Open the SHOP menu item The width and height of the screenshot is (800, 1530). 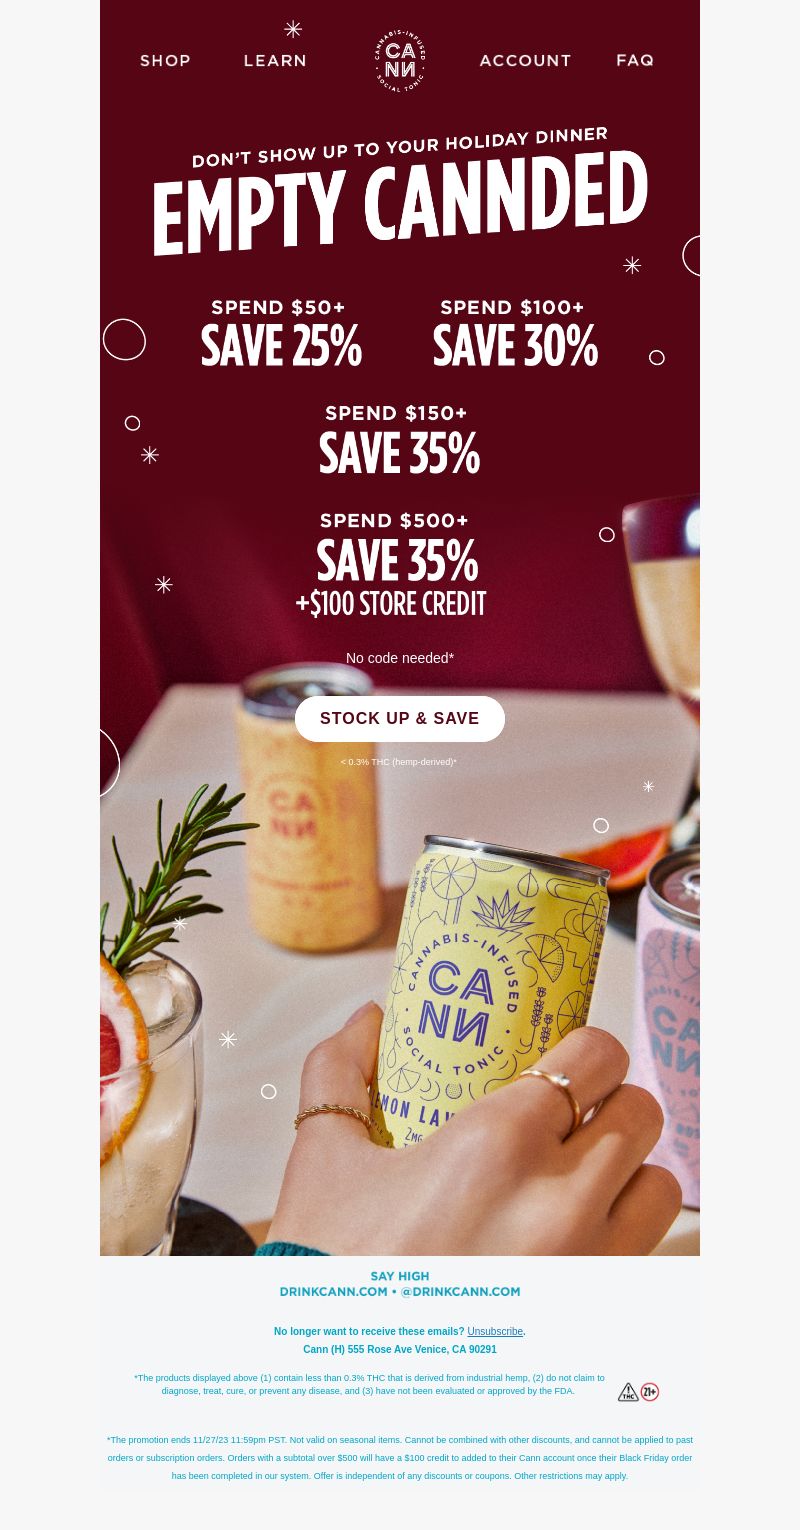(x=165, y=61)
